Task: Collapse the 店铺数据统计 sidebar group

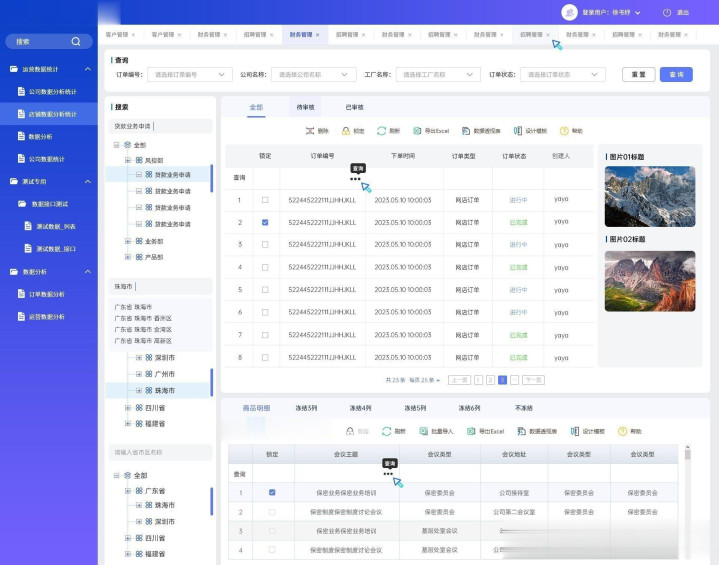Action: [87, 69]
